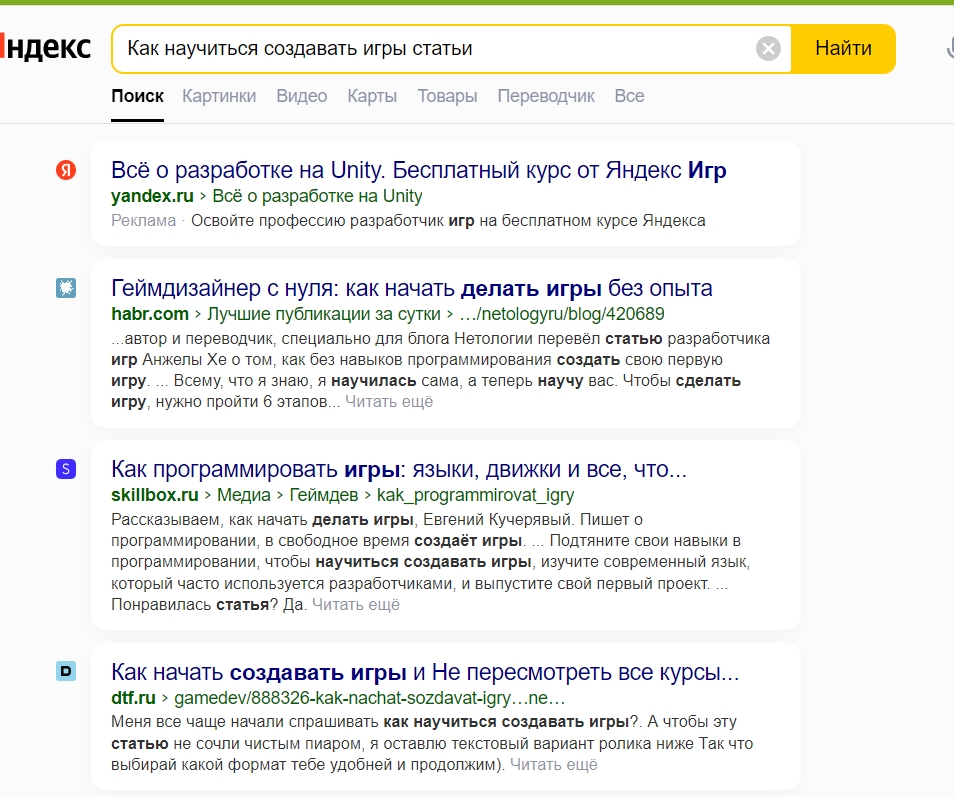
Task: Open 'Всё о разработке на Unity' result title
Action: tap(419, 170)
